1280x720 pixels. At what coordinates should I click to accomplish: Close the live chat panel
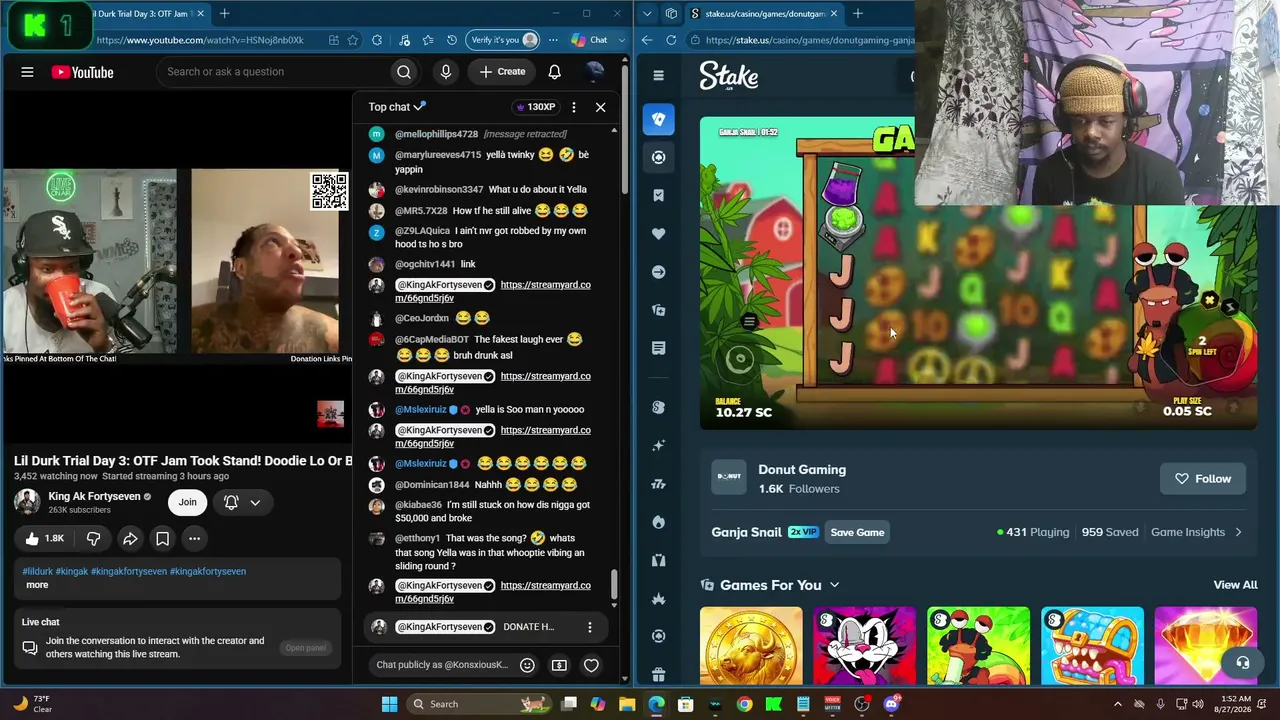tap(600, 107)
